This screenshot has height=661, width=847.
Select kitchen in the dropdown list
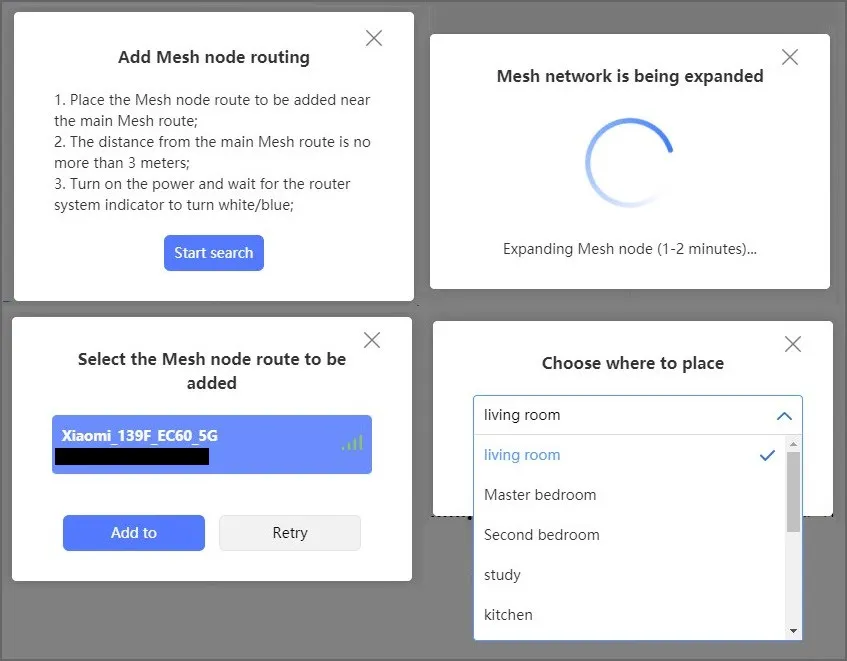tap(508, 615)
